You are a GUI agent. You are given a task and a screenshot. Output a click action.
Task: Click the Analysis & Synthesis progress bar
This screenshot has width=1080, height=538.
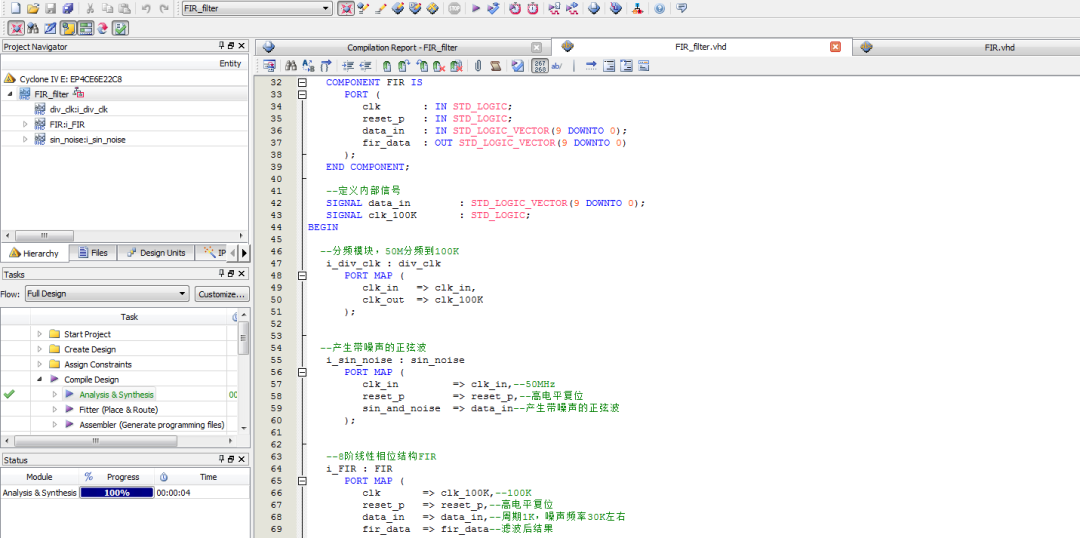tap(117, 493)
